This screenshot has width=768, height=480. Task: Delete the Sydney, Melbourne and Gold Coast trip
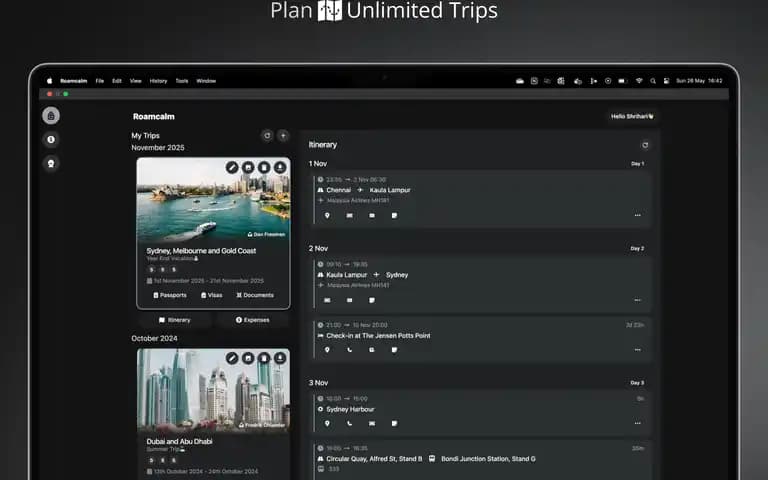pos(264,168)
